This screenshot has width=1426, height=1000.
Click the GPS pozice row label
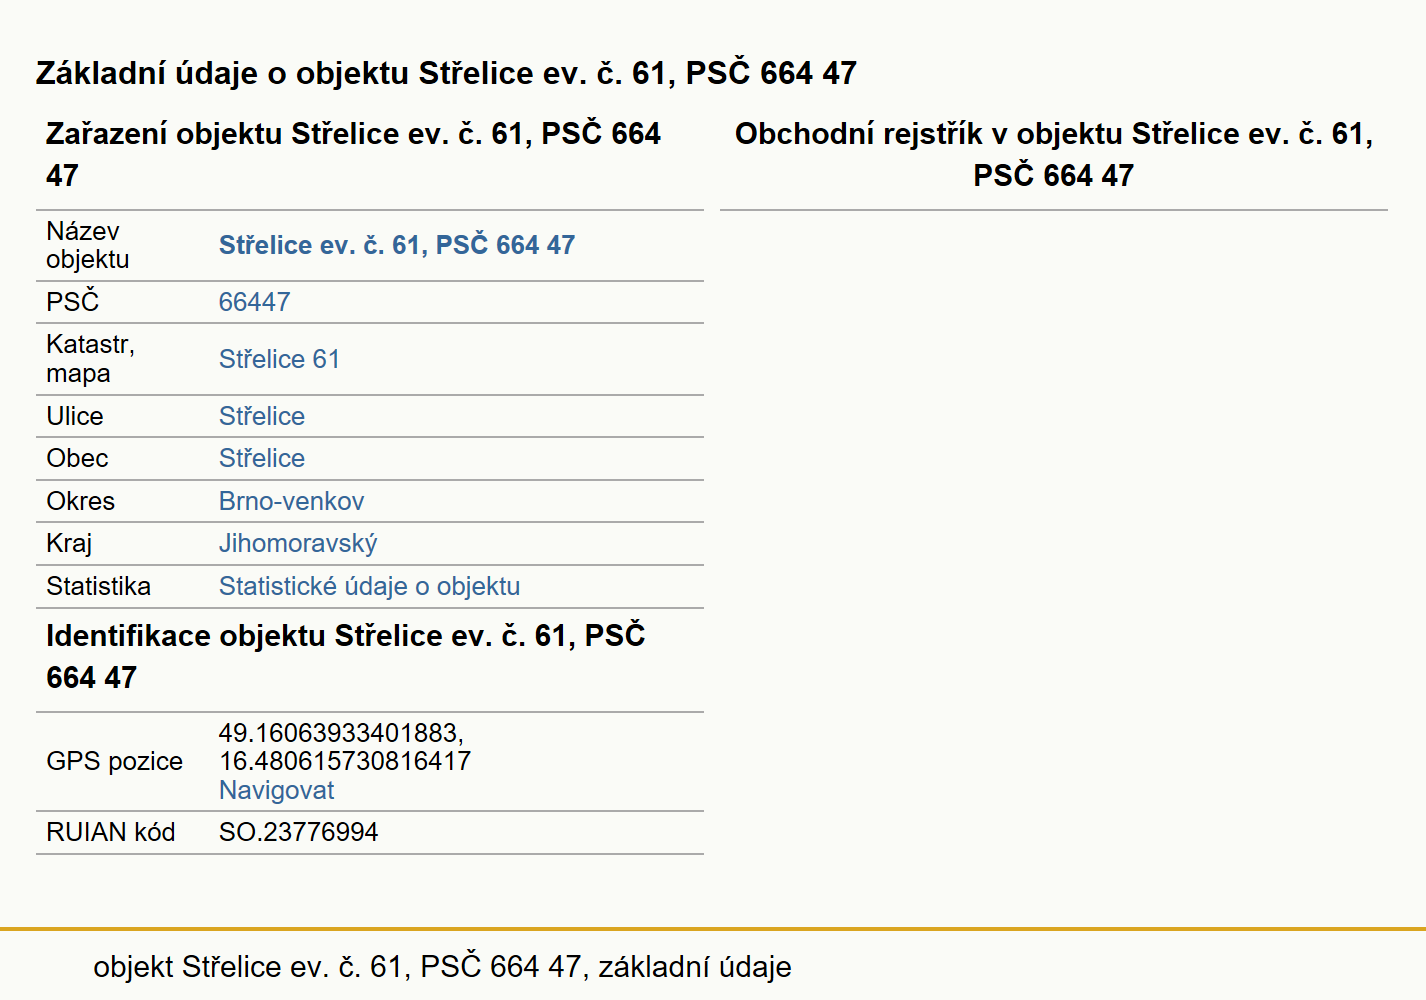(114, 761)
